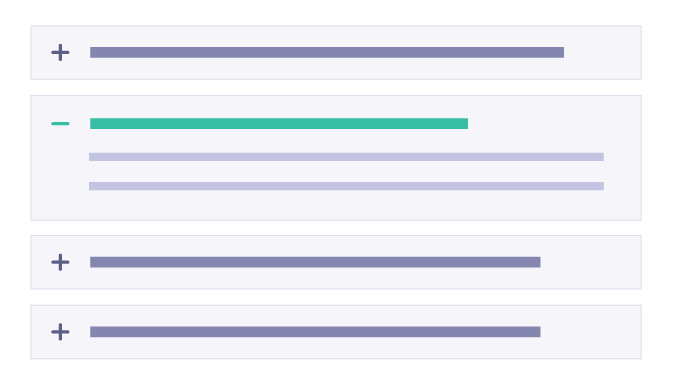Image resolution: width=675 pixels, height=380 pixels.
Task: Click the first light lavender content line
Action: coord(346,157)
